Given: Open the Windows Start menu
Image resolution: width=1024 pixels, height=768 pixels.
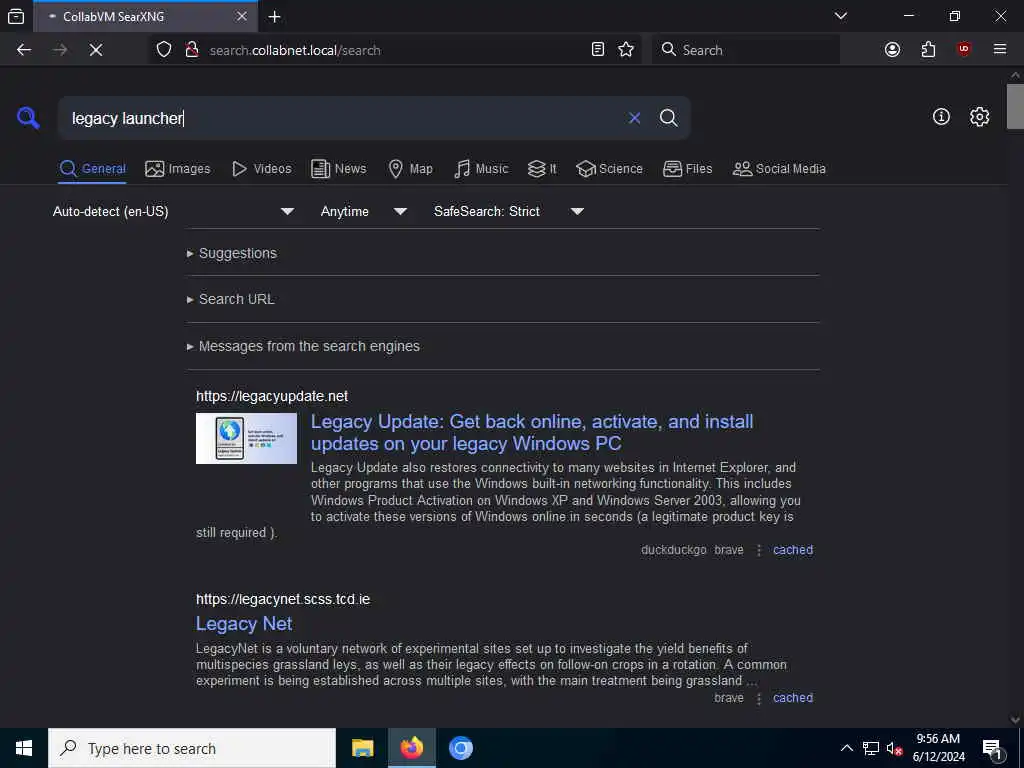Looking at the screenshot, I should point(24,748).
